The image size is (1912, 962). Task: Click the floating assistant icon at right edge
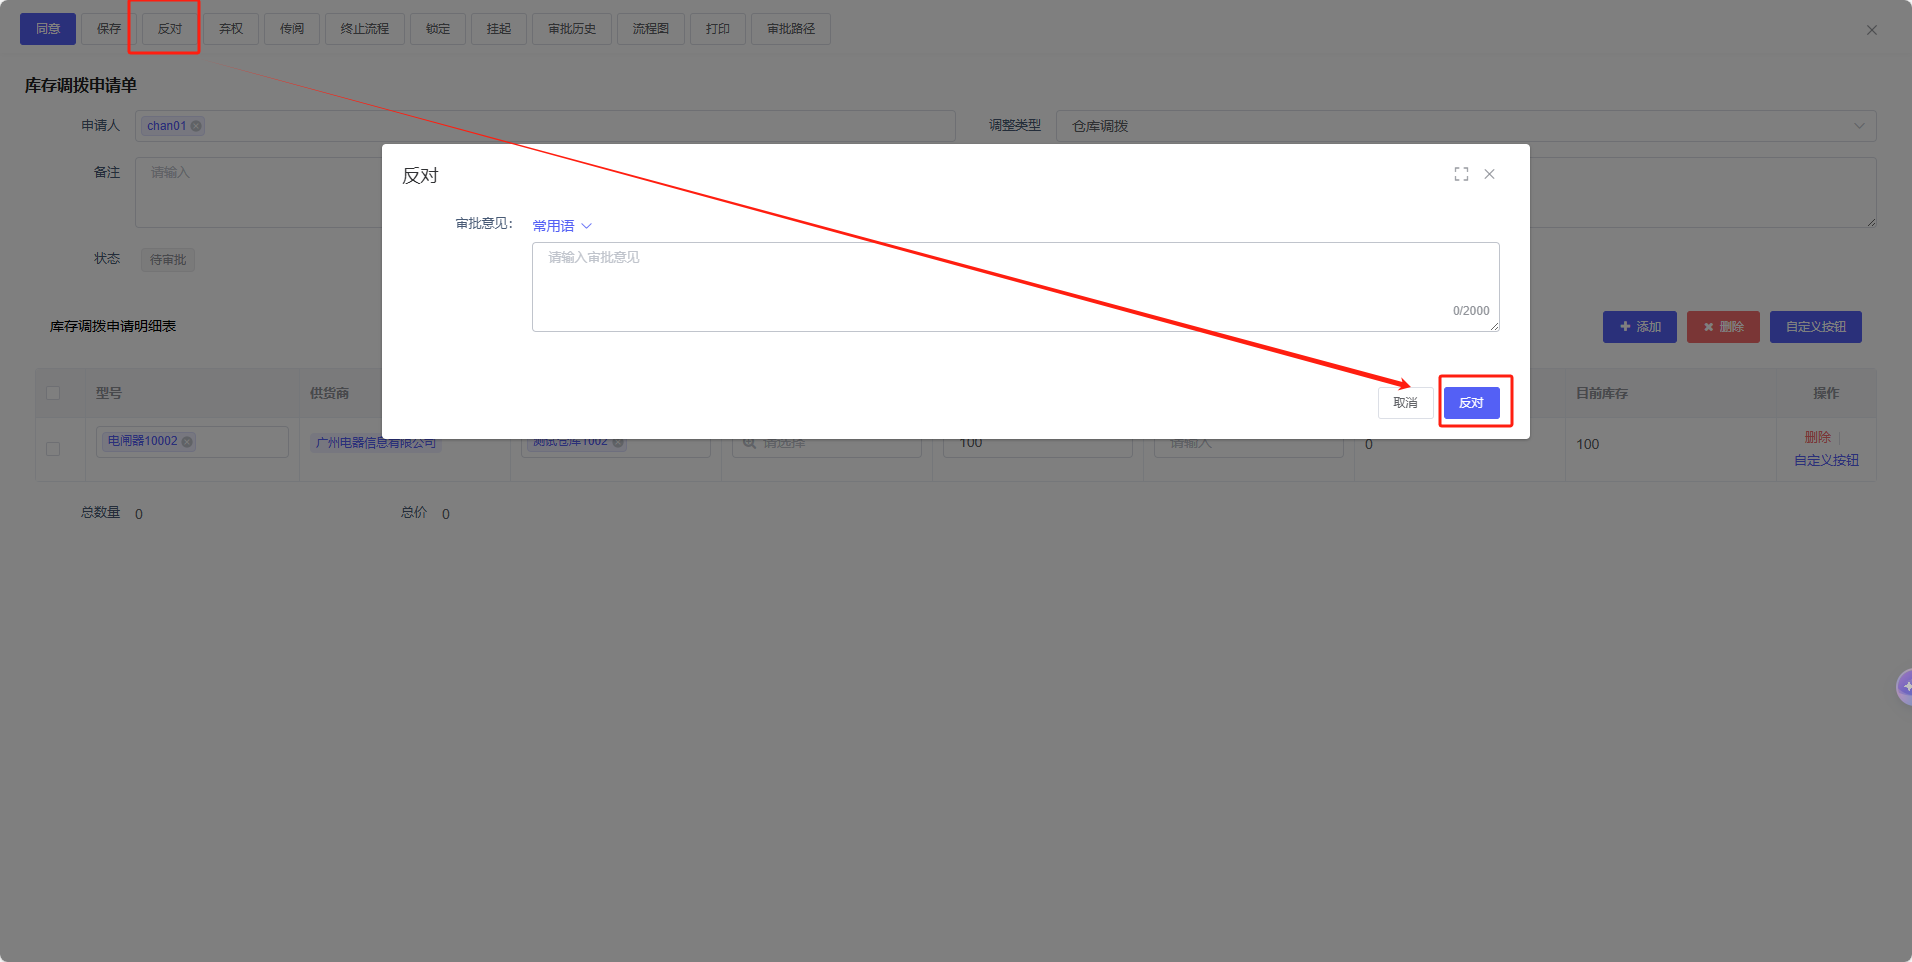[1904, 687]
